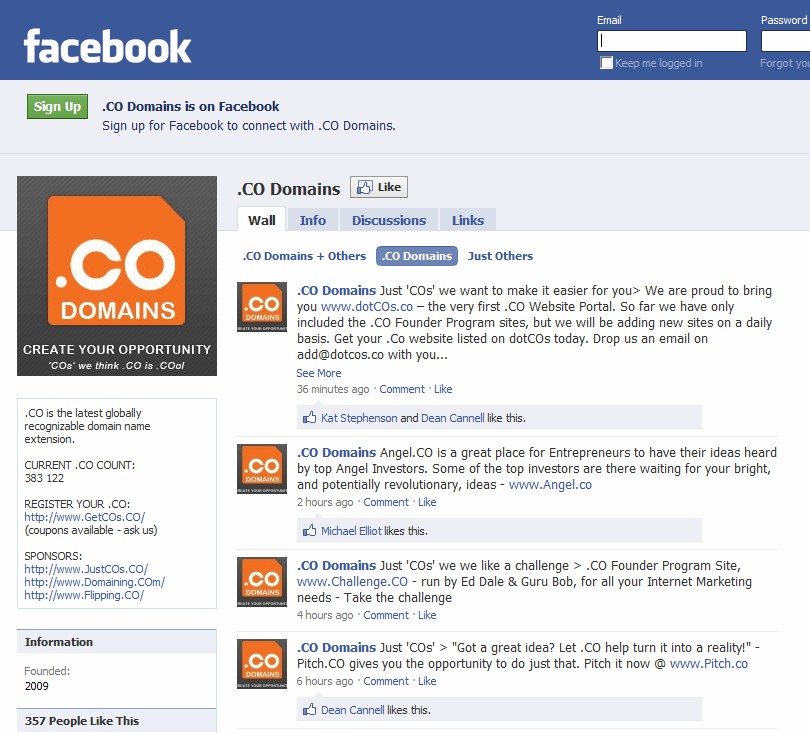
Task: Open the Discussions tab
Action: tap(389, 220)
